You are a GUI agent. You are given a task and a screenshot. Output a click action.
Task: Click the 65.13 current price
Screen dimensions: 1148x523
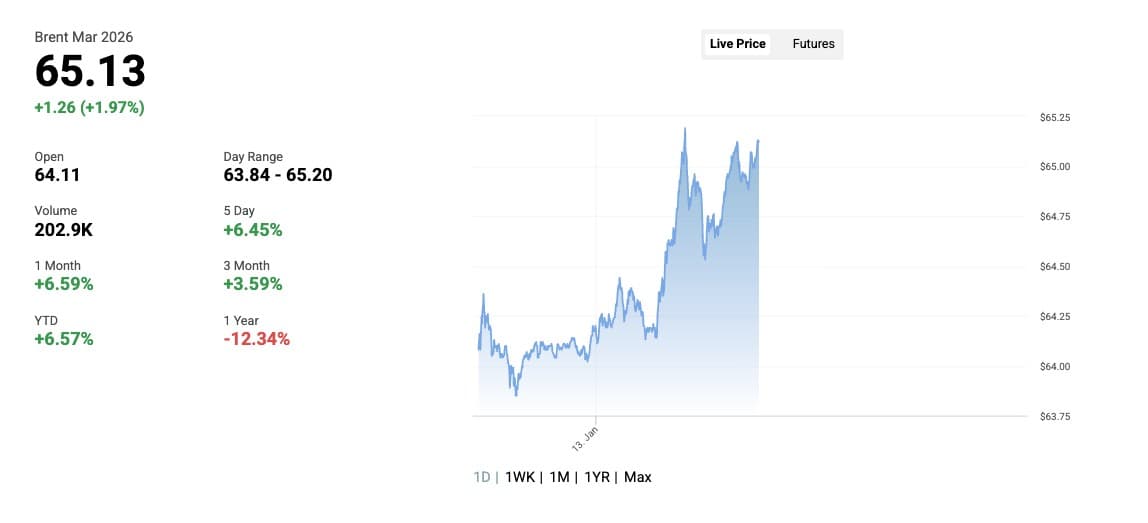click(x=90, y=72)
